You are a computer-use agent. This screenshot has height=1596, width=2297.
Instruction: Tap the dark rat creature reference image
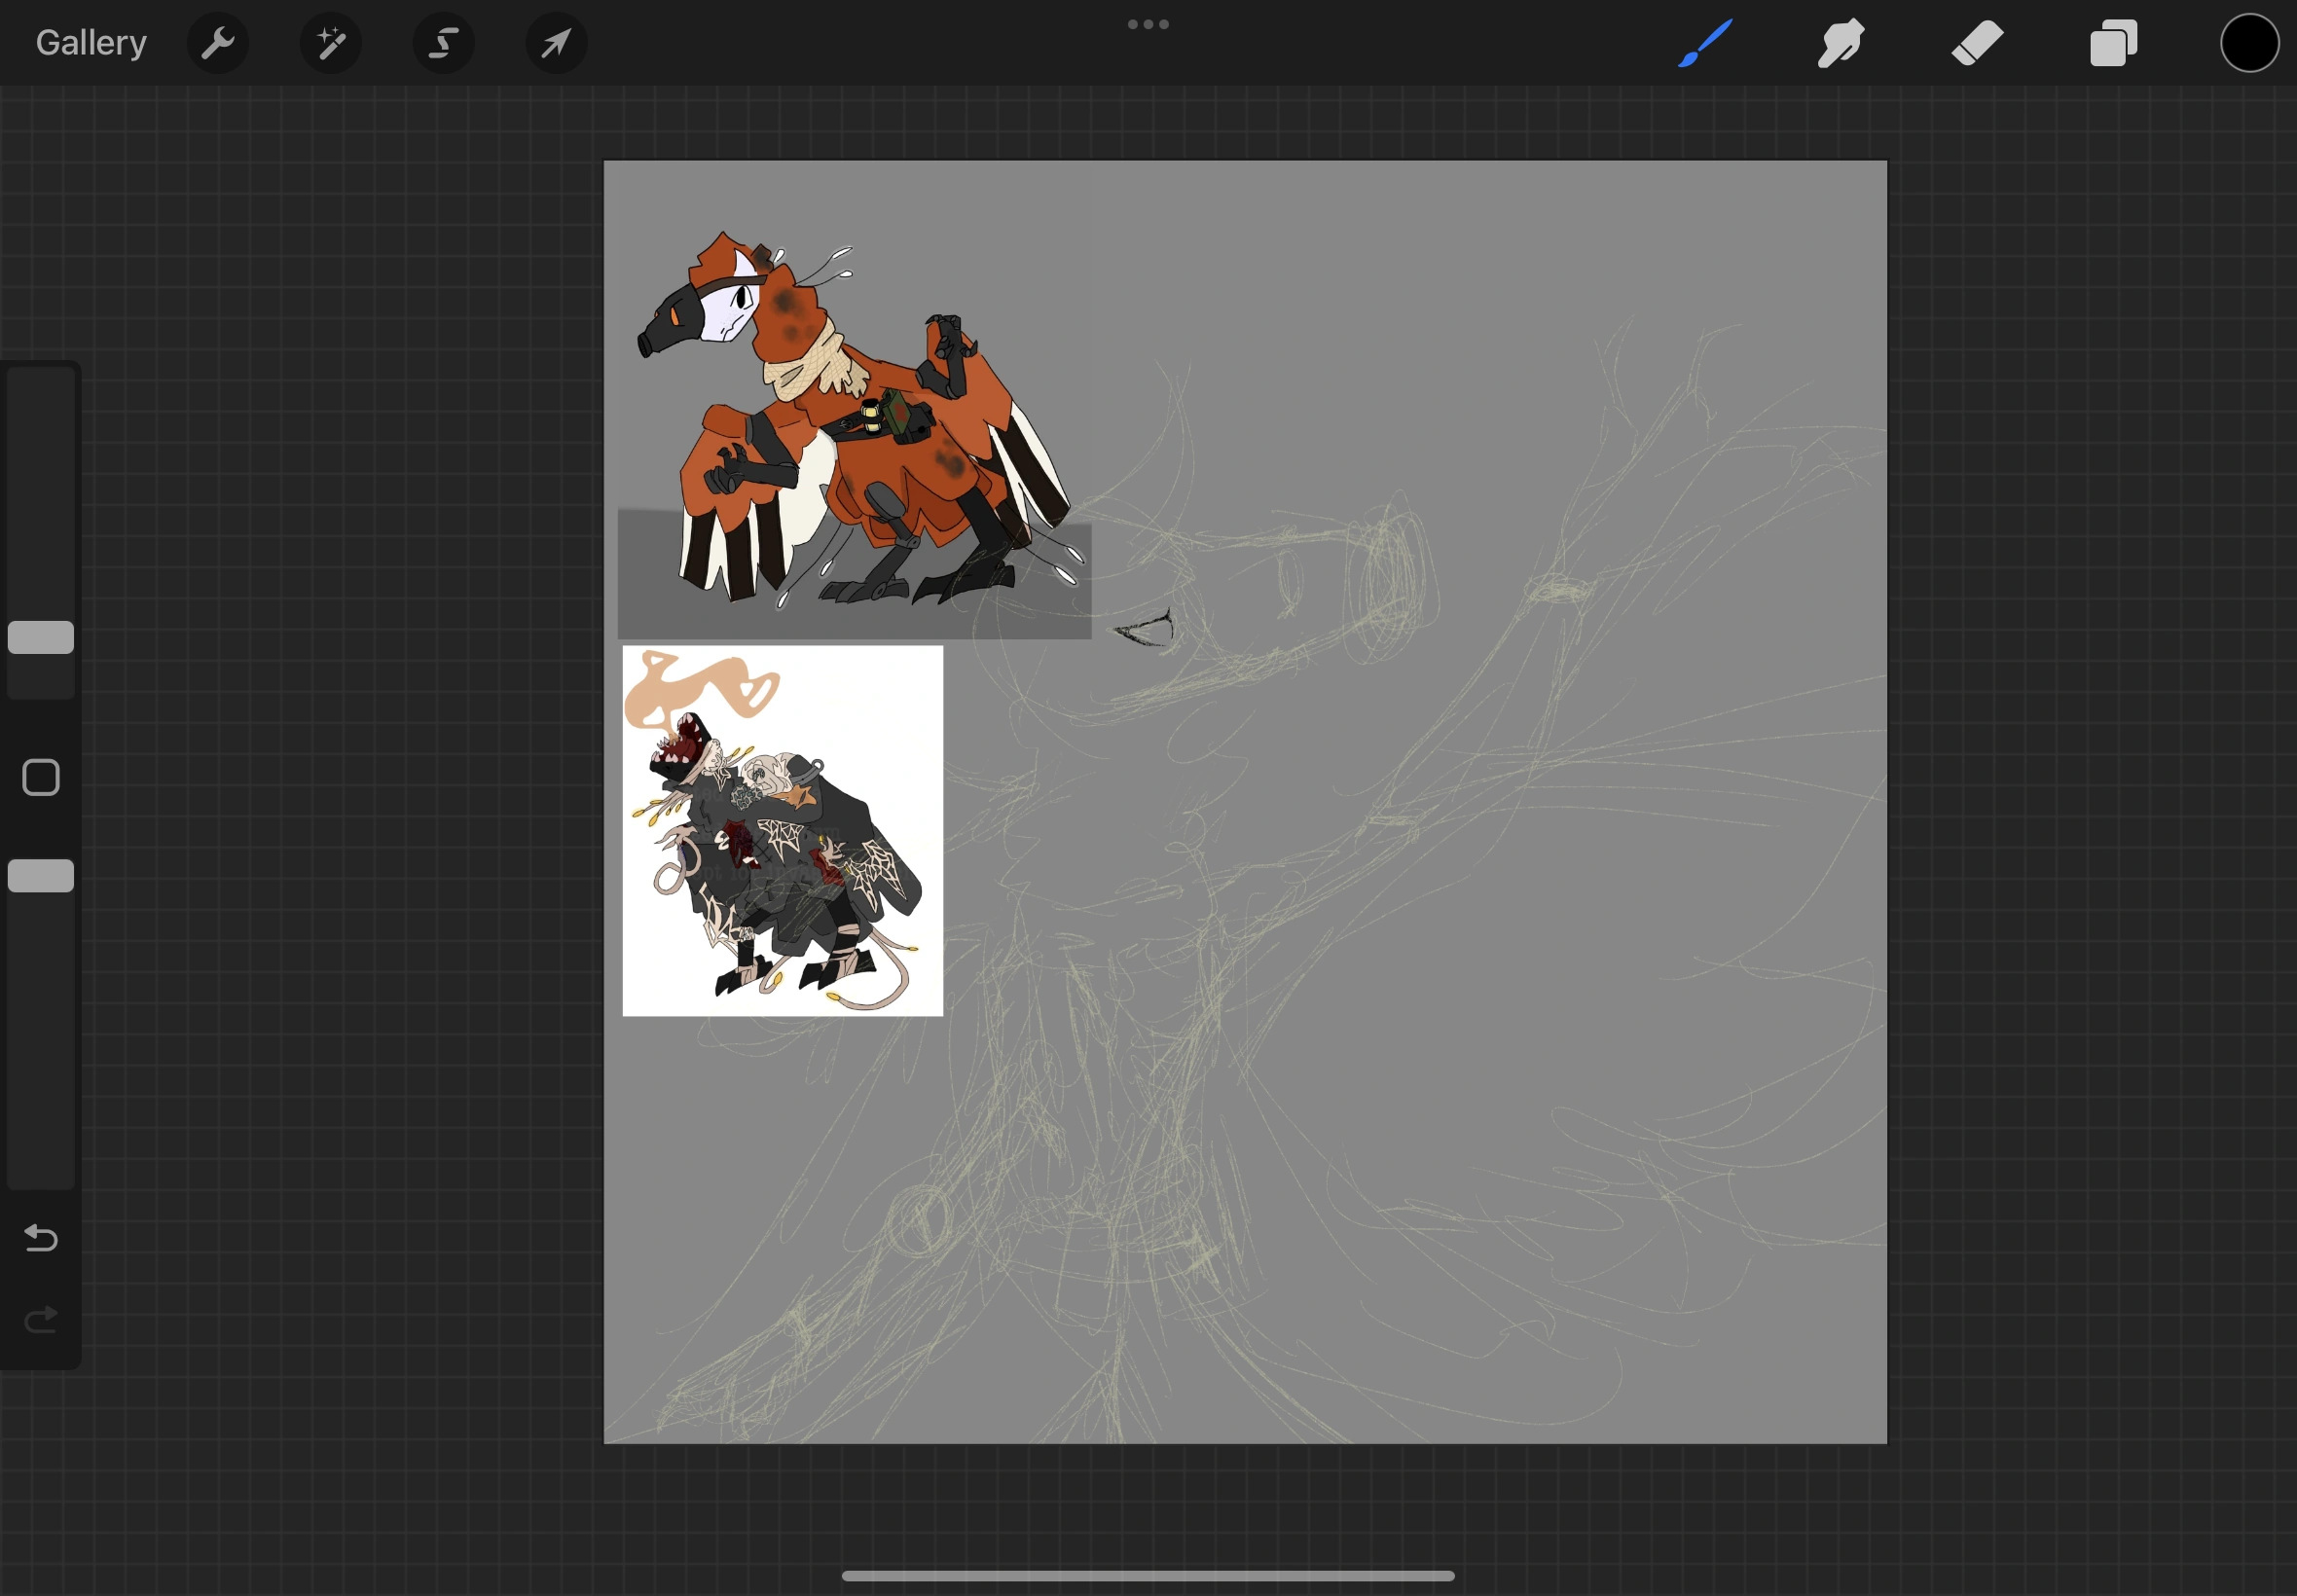click(x=782, y=830)
